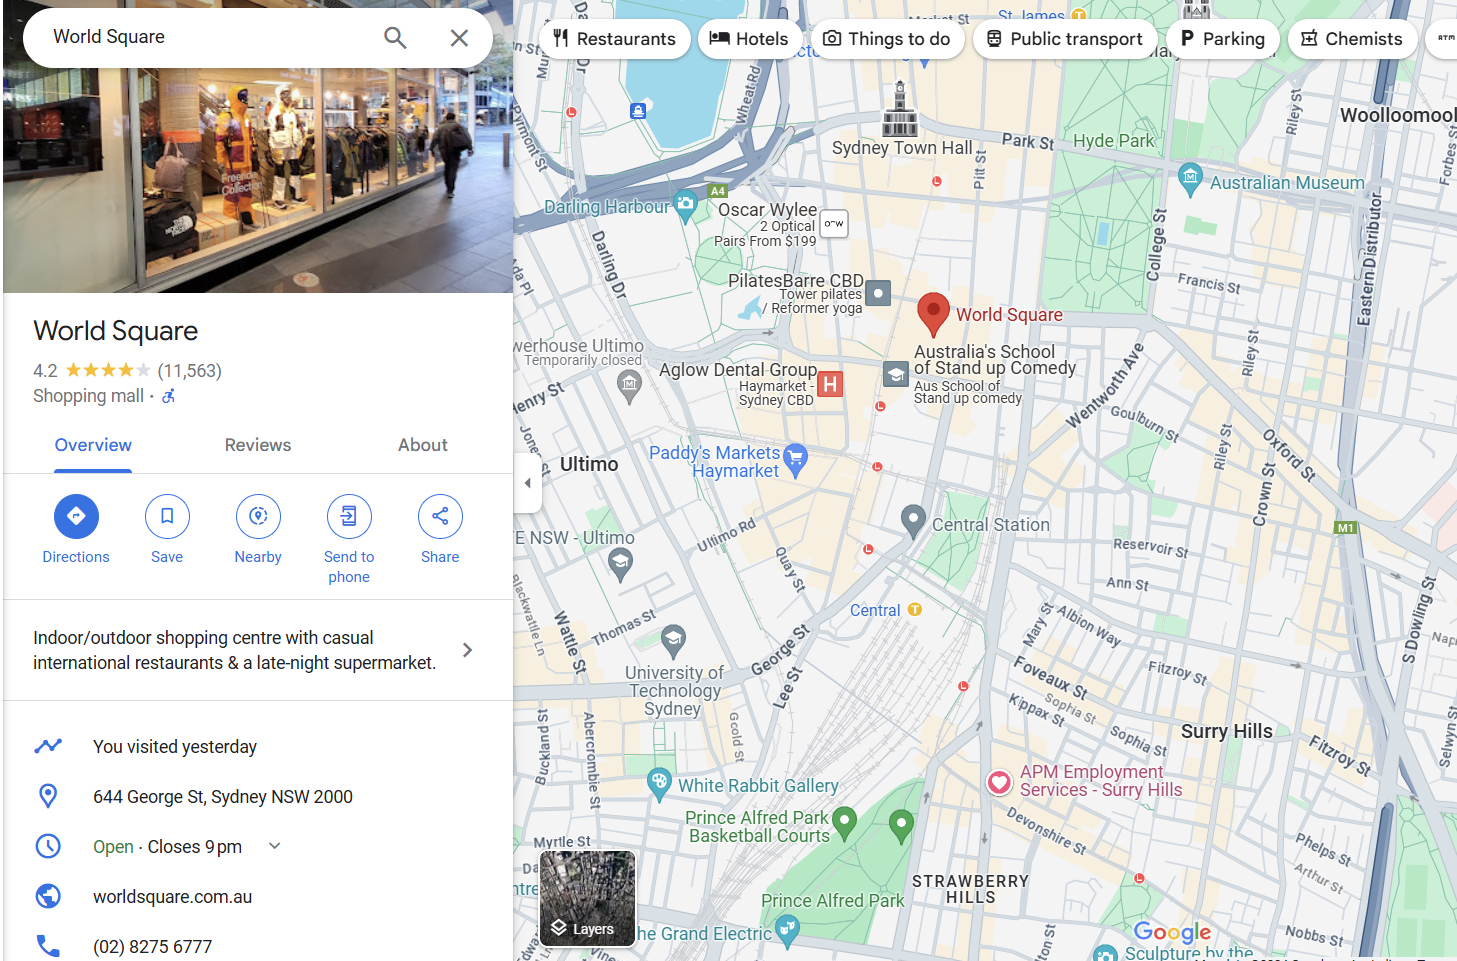Collapse the side panel arrow
This screenshot has width=1457, height=961.
tap(527, 483)
